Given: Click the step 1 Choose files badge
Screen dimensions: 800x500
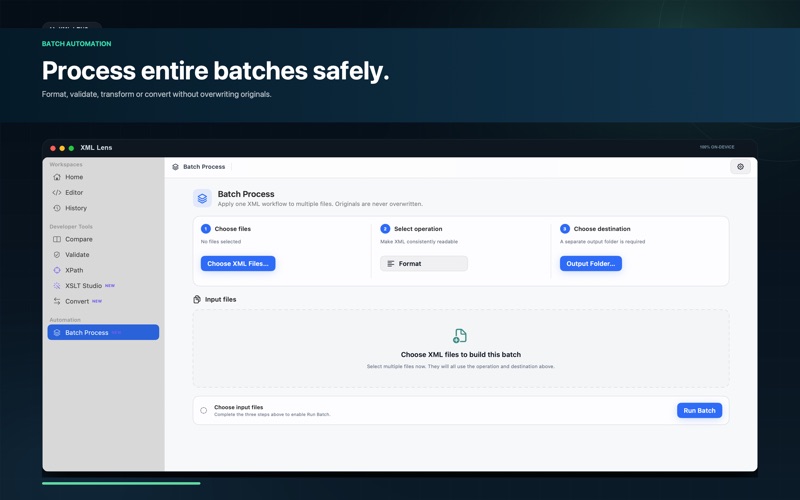Looking at the screenshot, I should pyautogui.click(x=206, y=229).
